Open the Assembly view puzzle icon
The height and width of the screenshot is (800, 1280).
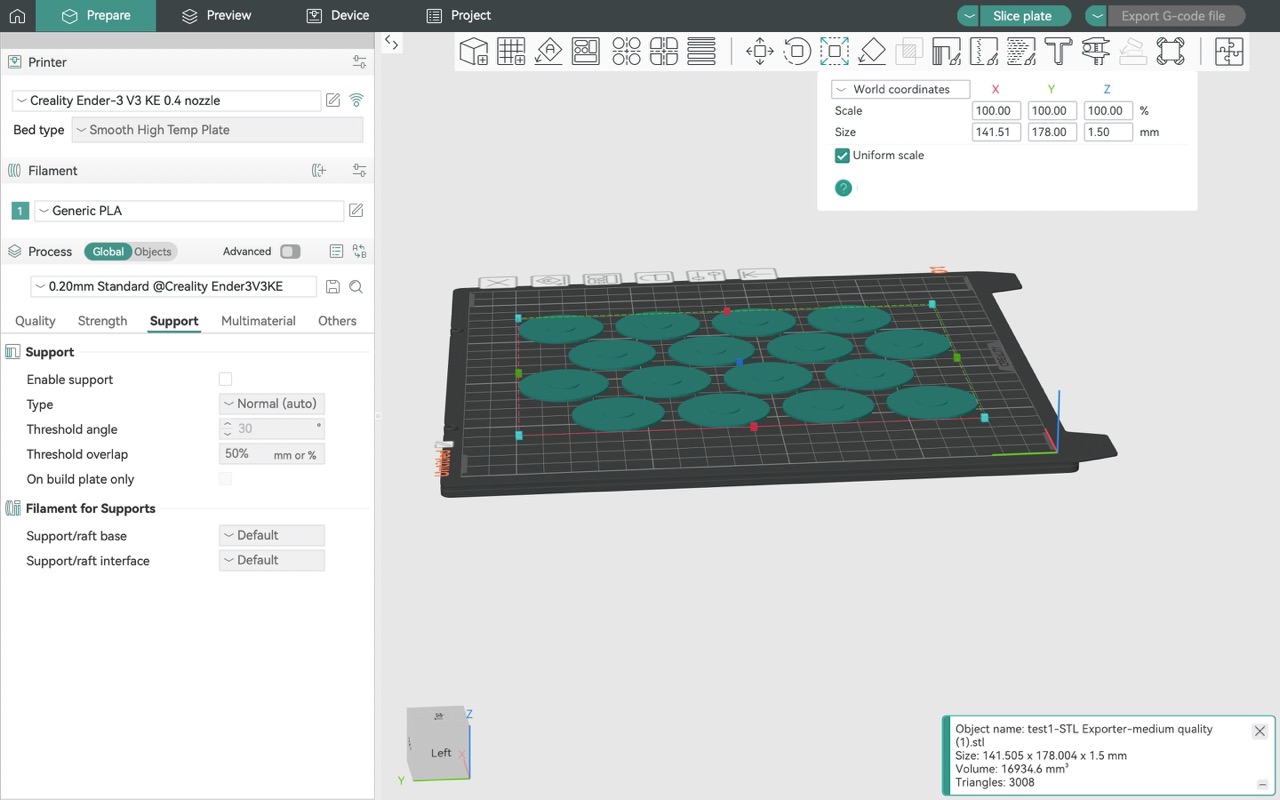tap(1228, 51)
